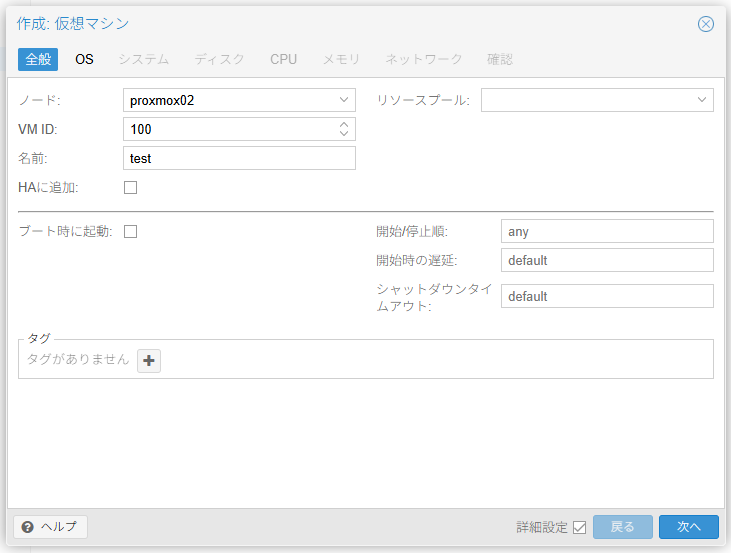Increase VM ID with up arrow
This screenshot has width=731, height=553.
point(344,124)
